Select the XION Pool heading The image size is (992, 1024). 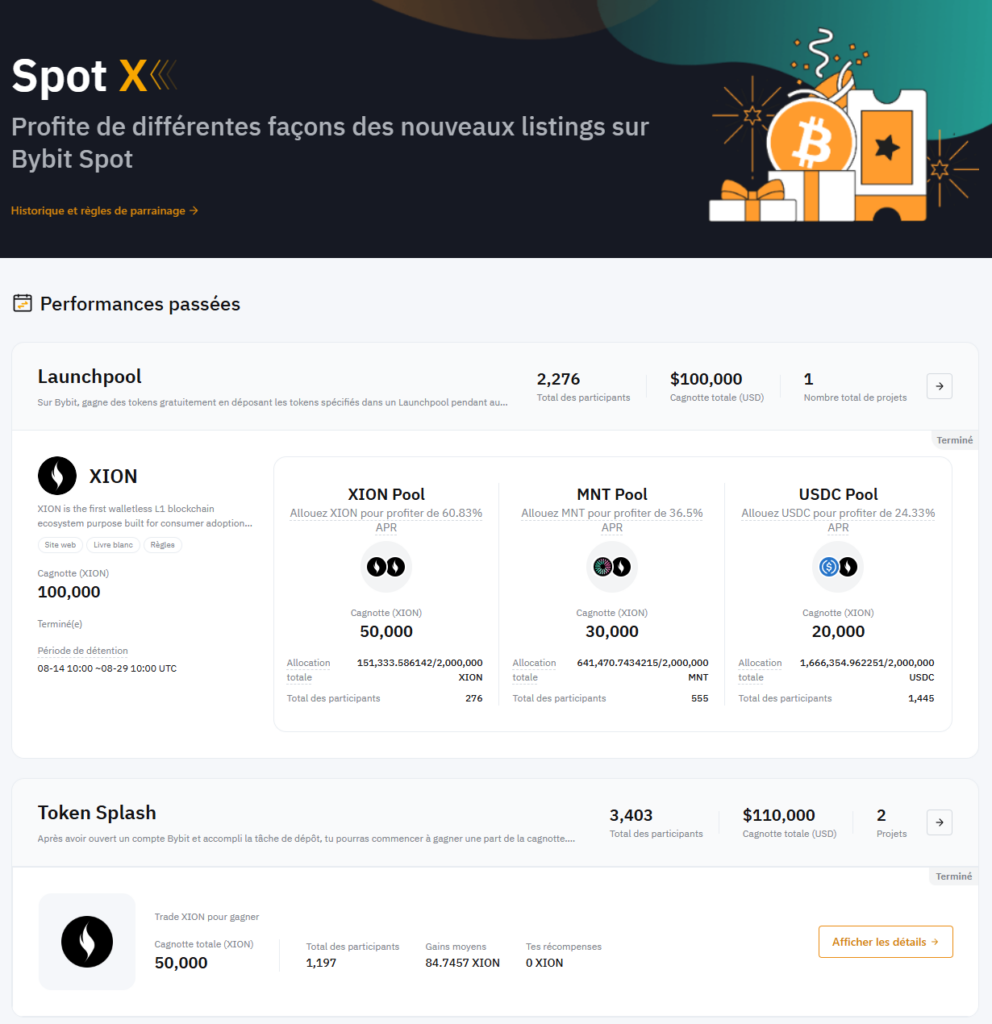386,494
